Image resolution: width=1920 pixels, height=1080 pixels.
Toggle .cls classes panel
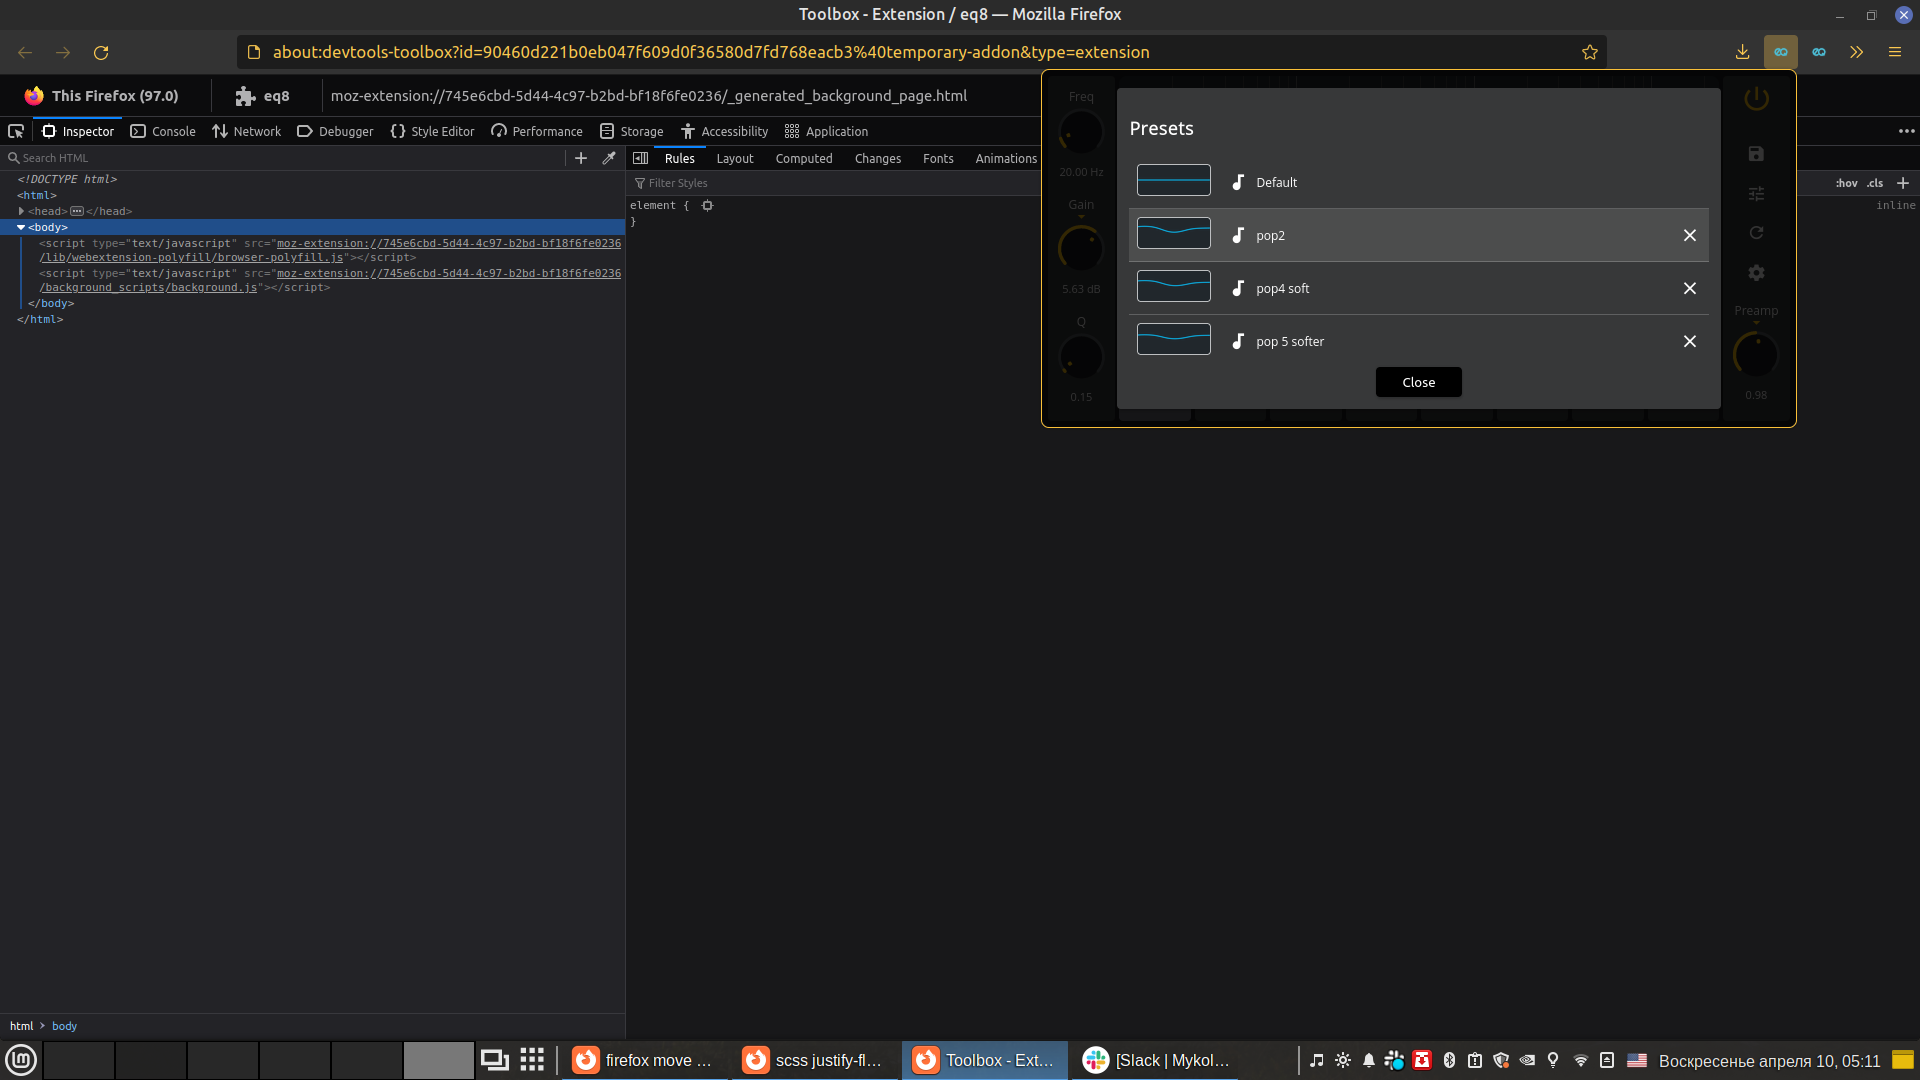(1875, 183)
